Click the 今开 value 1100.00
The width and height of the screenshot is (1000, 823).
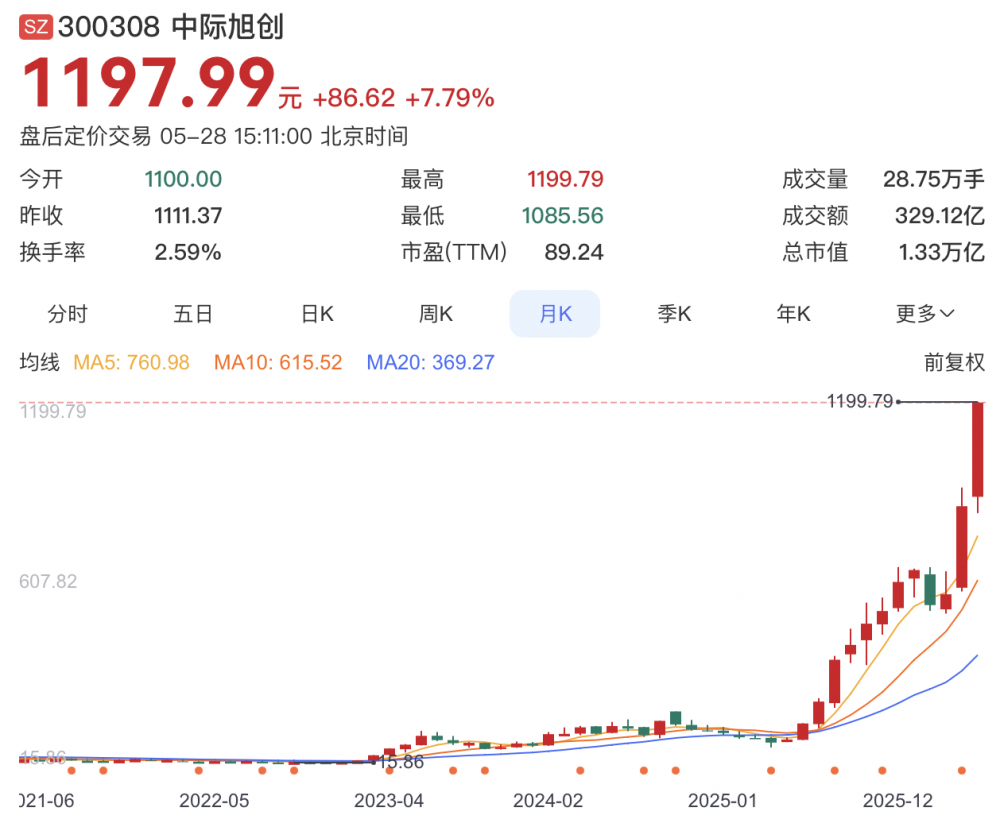[x=183, y=179]
